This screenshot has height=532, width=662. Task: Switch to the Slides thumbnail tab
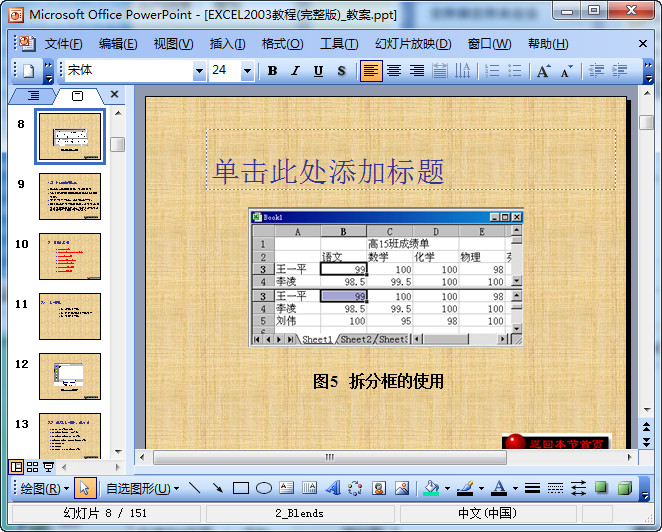pos(77,96)
